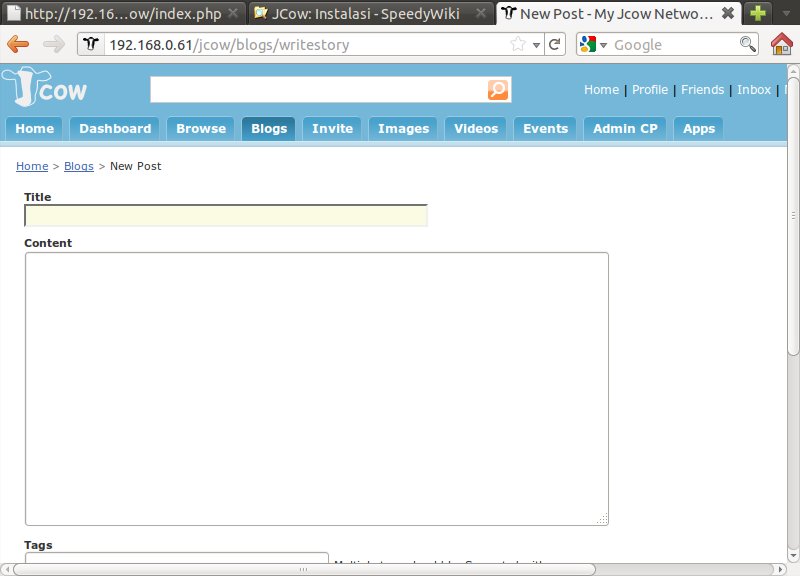Image resolution: width=800 pixels, height=576 pixels.
Task: Go to the Videos navigation tab
Action: 476,128
